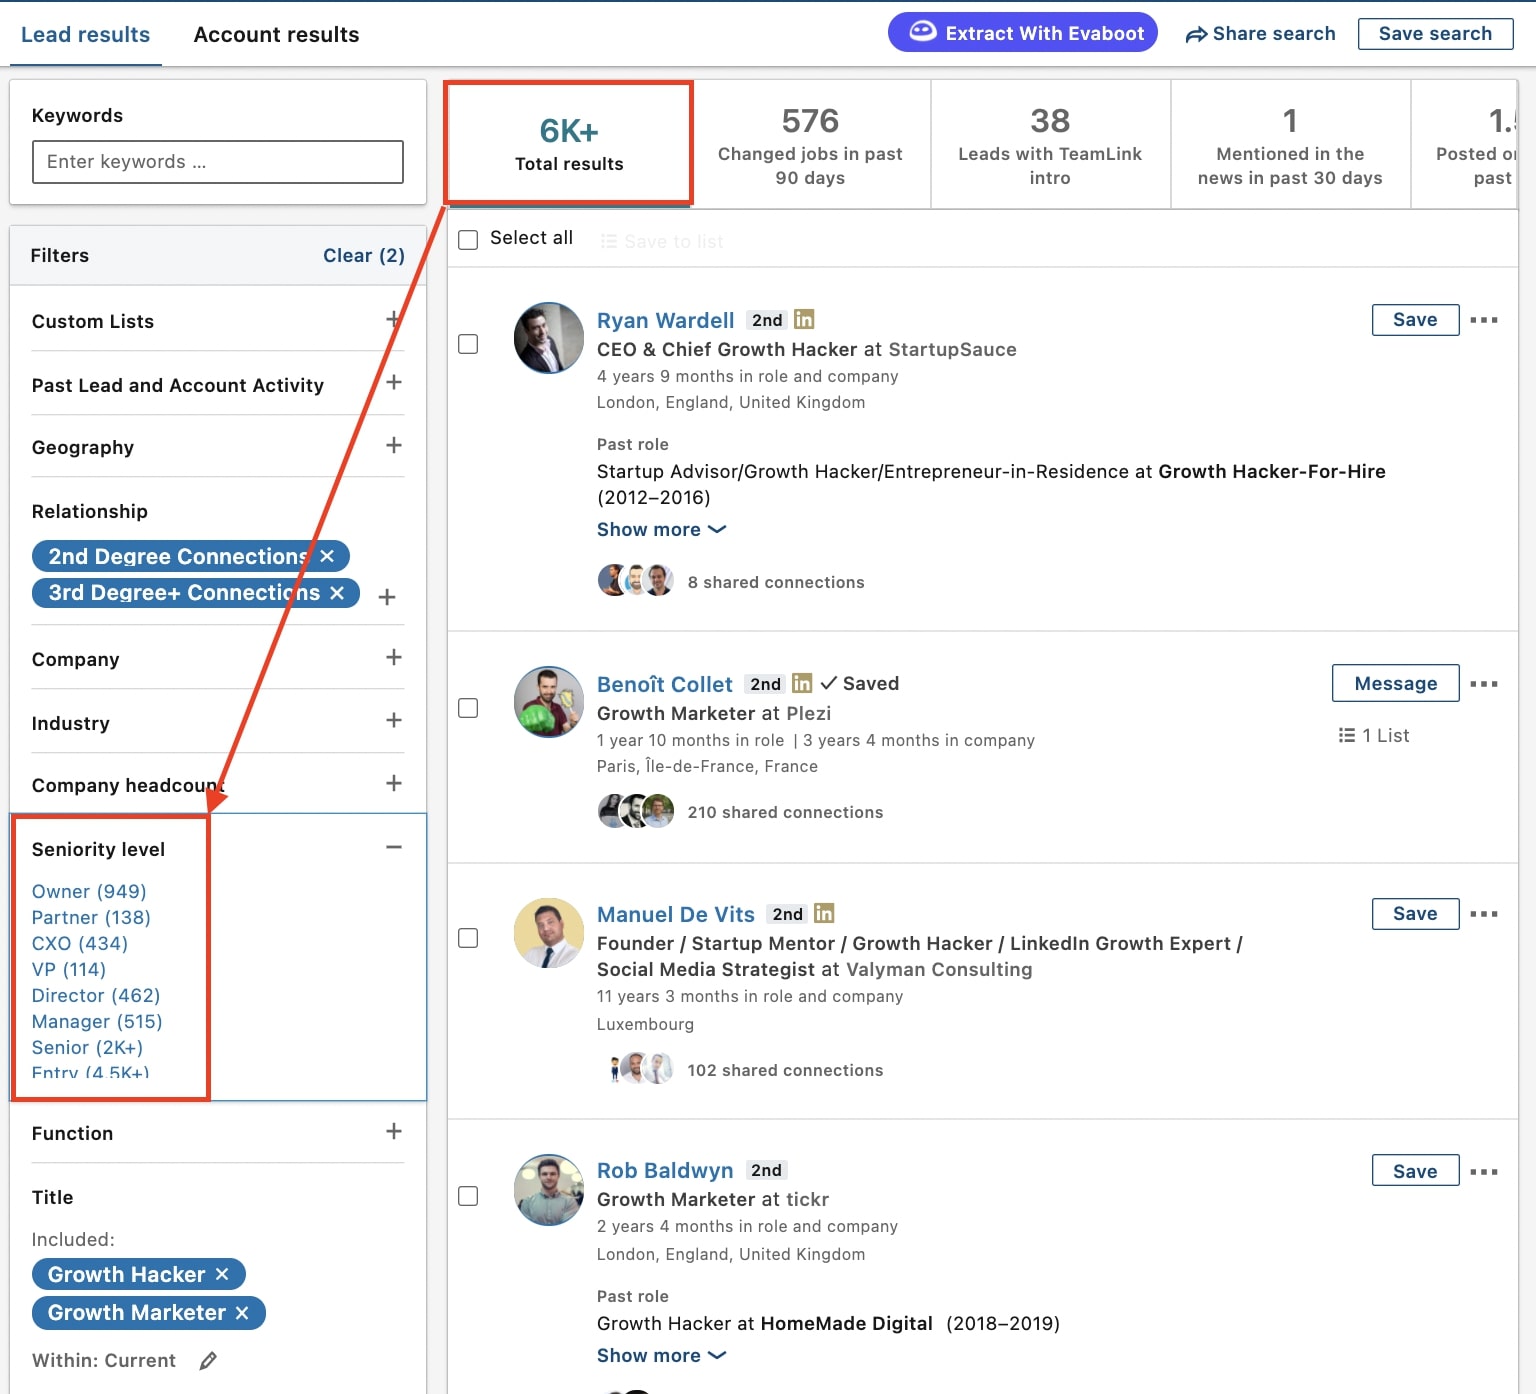
Task: Expand Geography filter
Action: click(394, 445)
